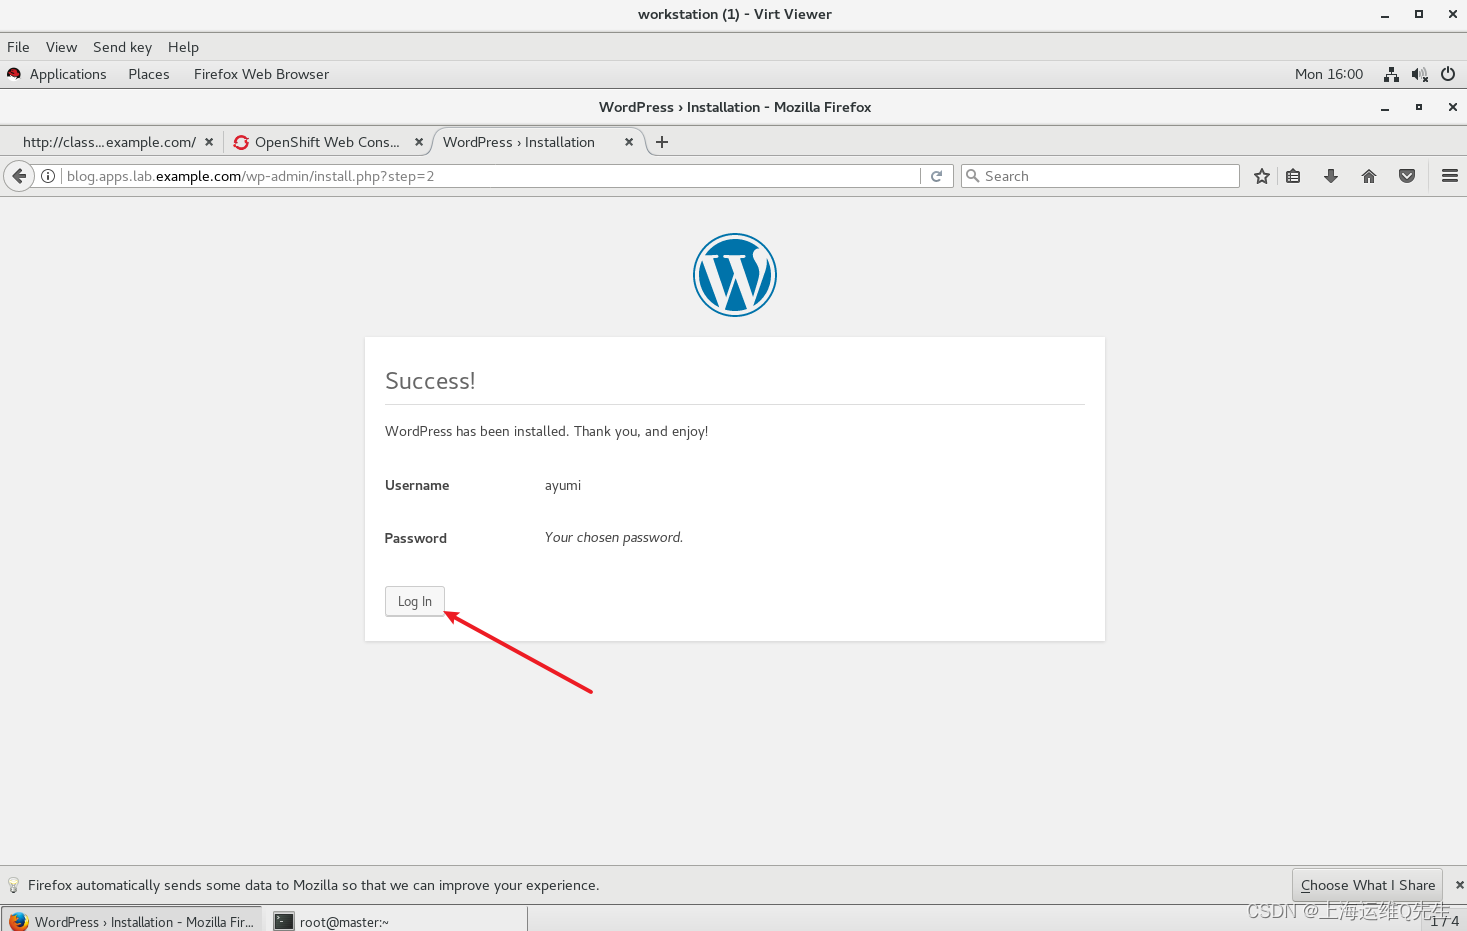Select WordPress Firefox window in taskbar
This screenshot has width=1467, height=931.
point(132,921)
